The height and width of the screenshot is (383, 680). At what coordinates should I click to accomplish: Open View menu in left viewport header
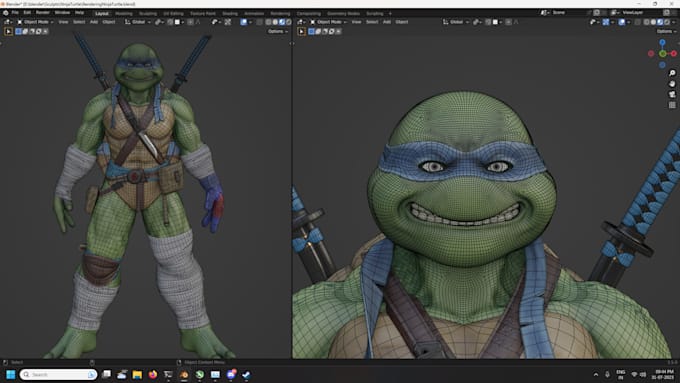pyautogui.click(x=63, y=22)
